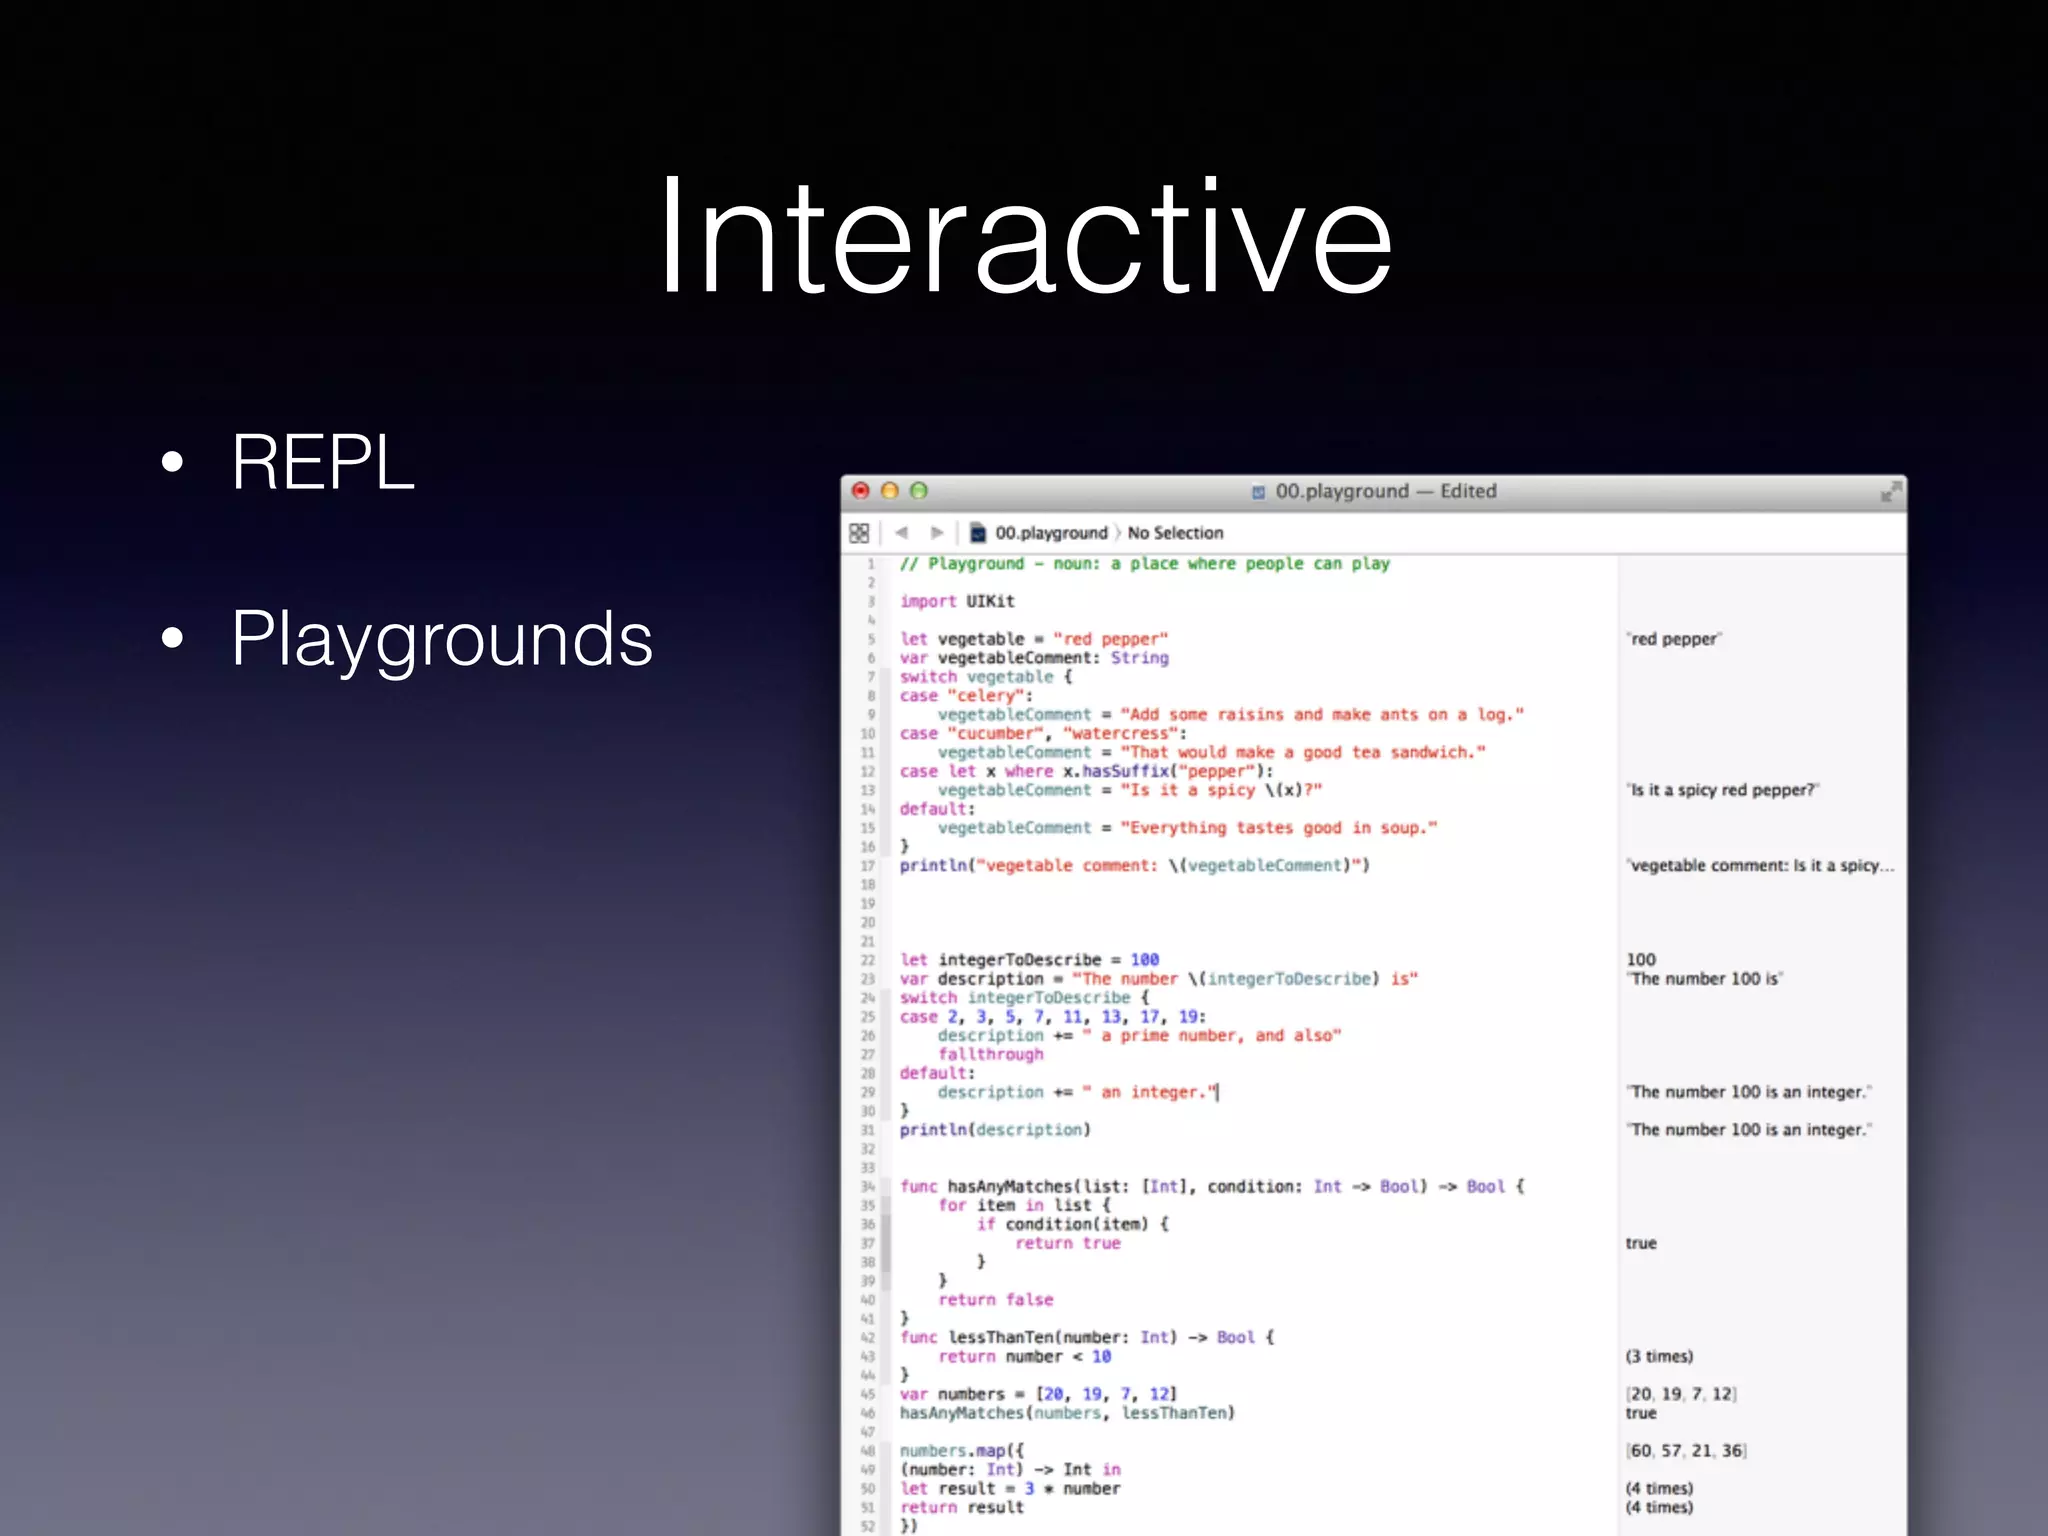This screenshot has height=1536, width=2048.
Task: Click the [60, 57, 21, 36] result
Action: [x=1686, y=1451]
